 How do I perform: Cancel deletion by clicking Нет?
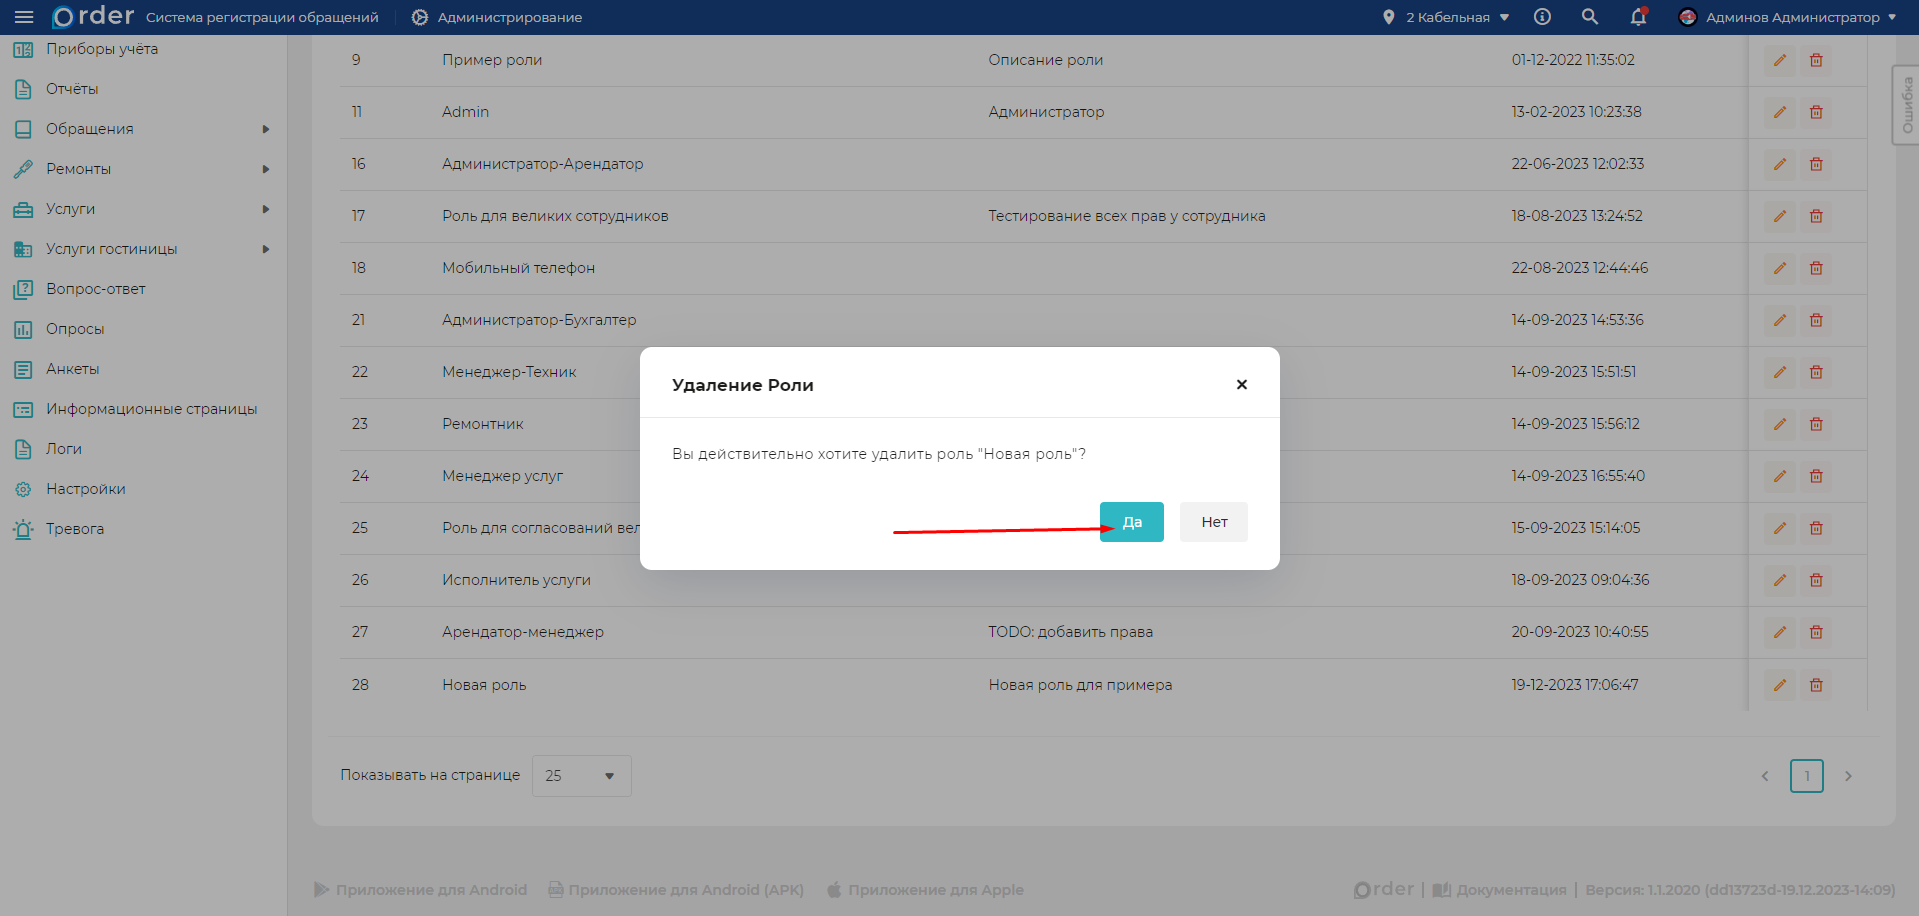(1213, 522)
